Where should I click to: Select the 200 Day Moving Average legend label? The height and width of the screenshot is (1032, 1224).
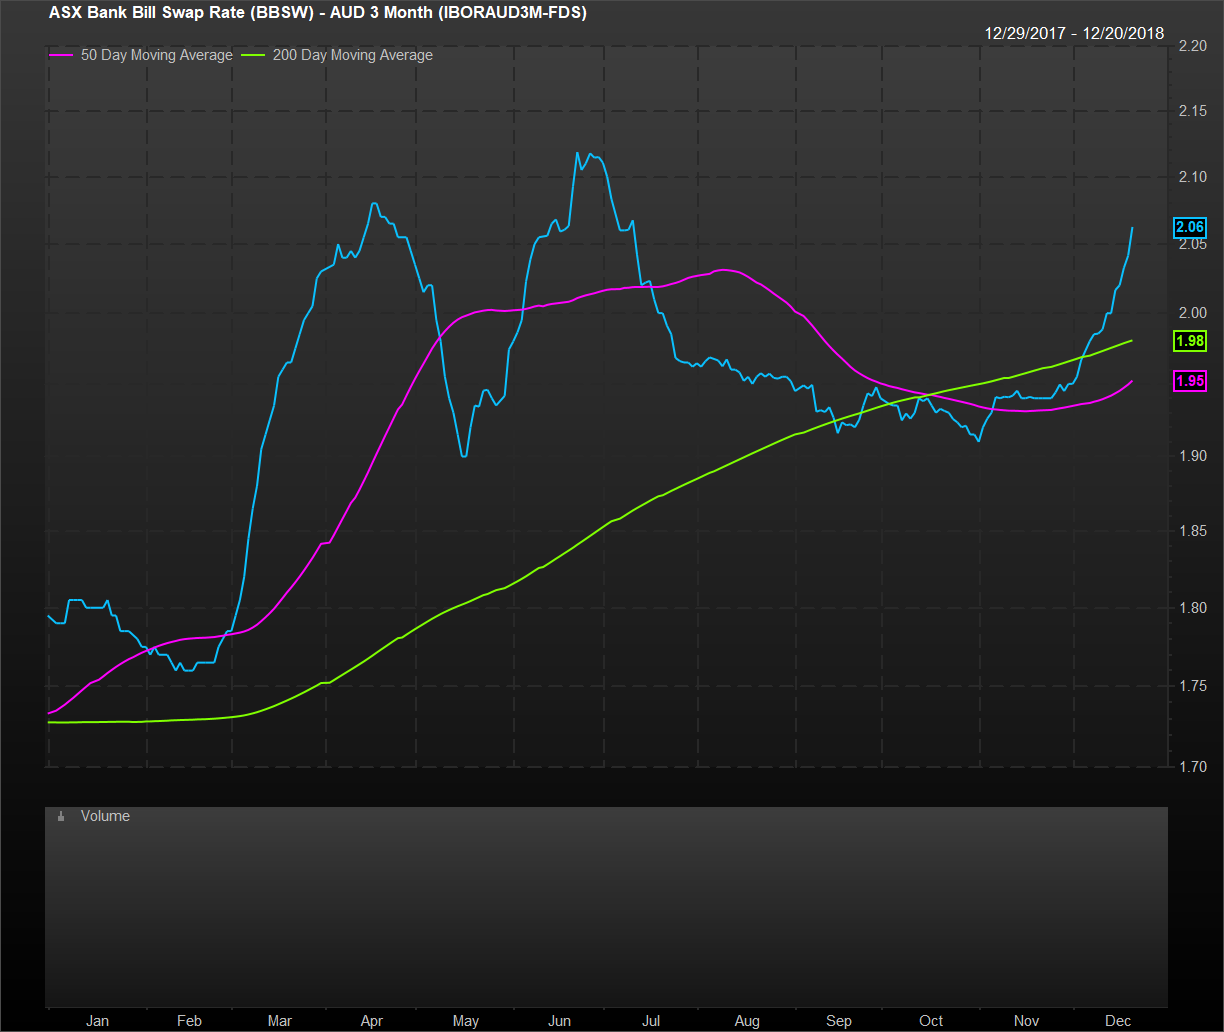pyautogui.click(x=352, y=55)
